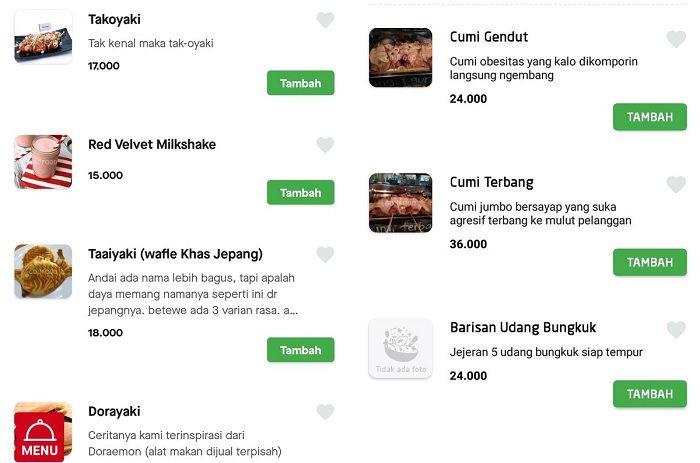View the Cumi Gendut grilled squid photo
Screen dimensions: 700x463
click(400, 58)
